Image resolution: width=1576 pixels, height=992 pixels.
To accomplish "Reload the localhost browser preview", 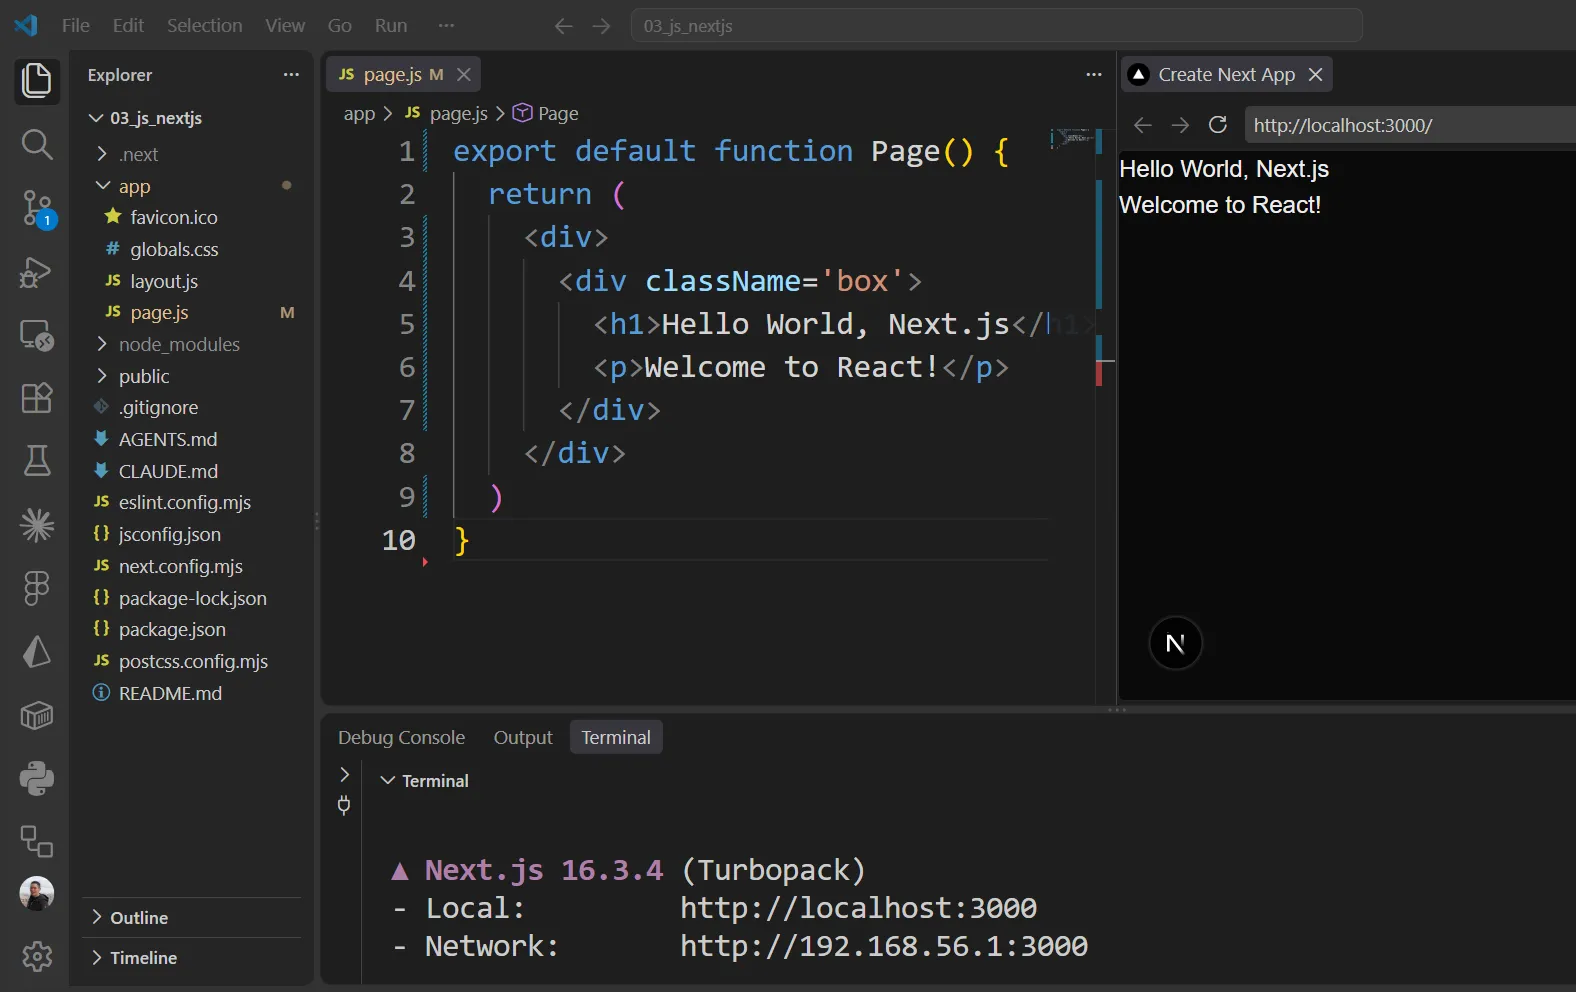I will coord(1218,125).
